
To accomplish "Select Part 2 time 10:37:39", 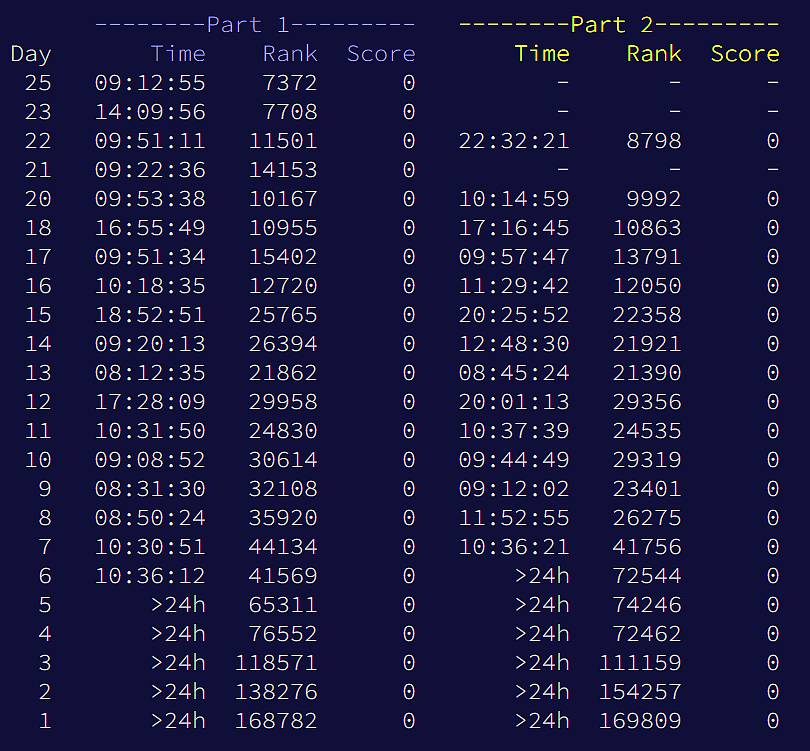I will click(x=514, y=430).
